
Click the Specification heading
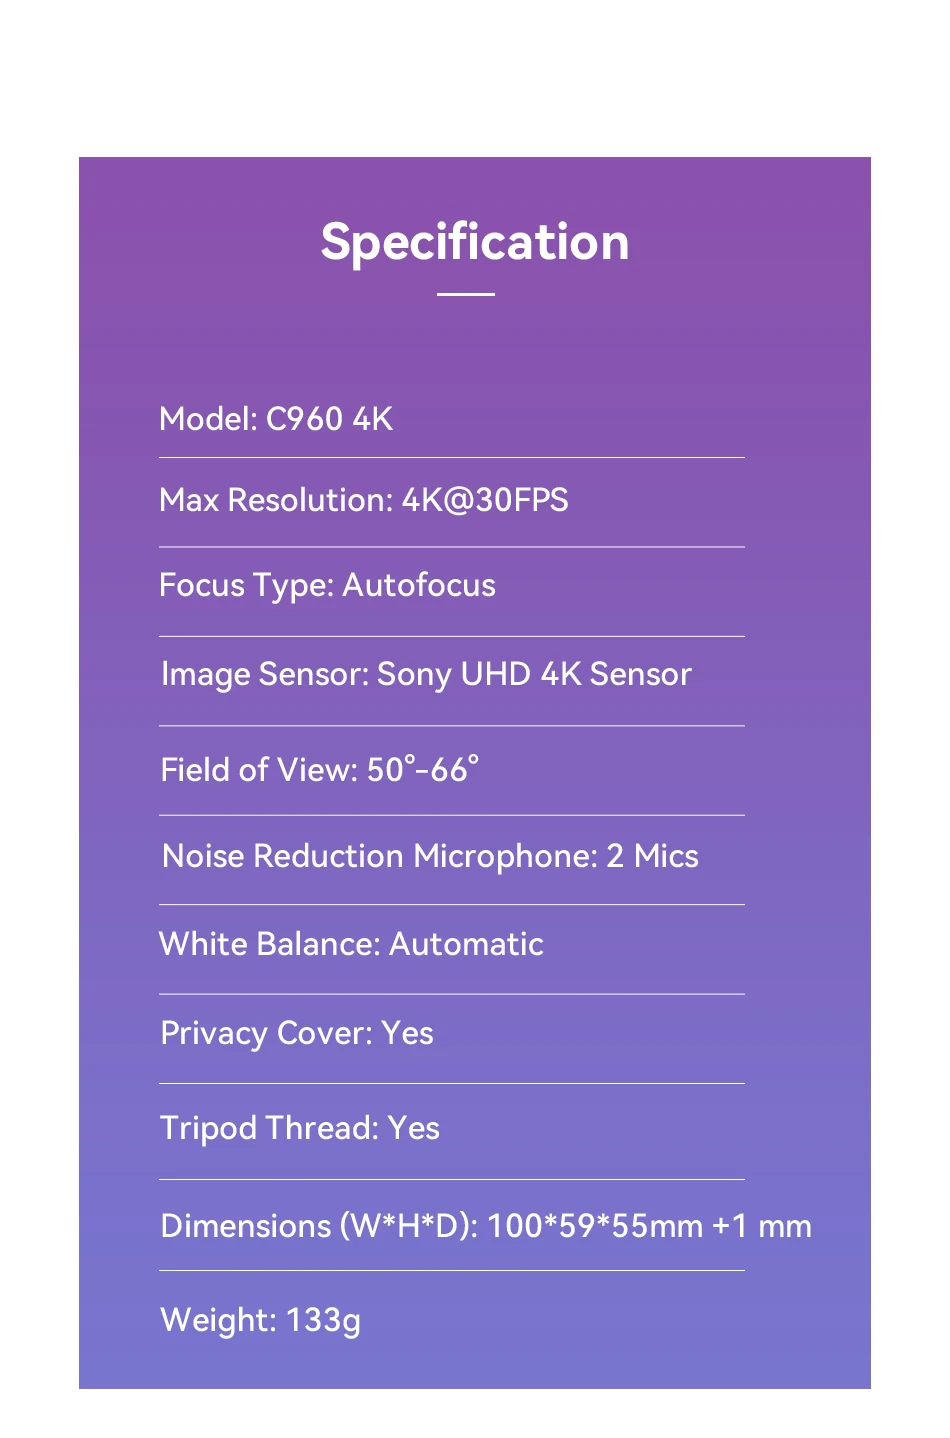475,243
